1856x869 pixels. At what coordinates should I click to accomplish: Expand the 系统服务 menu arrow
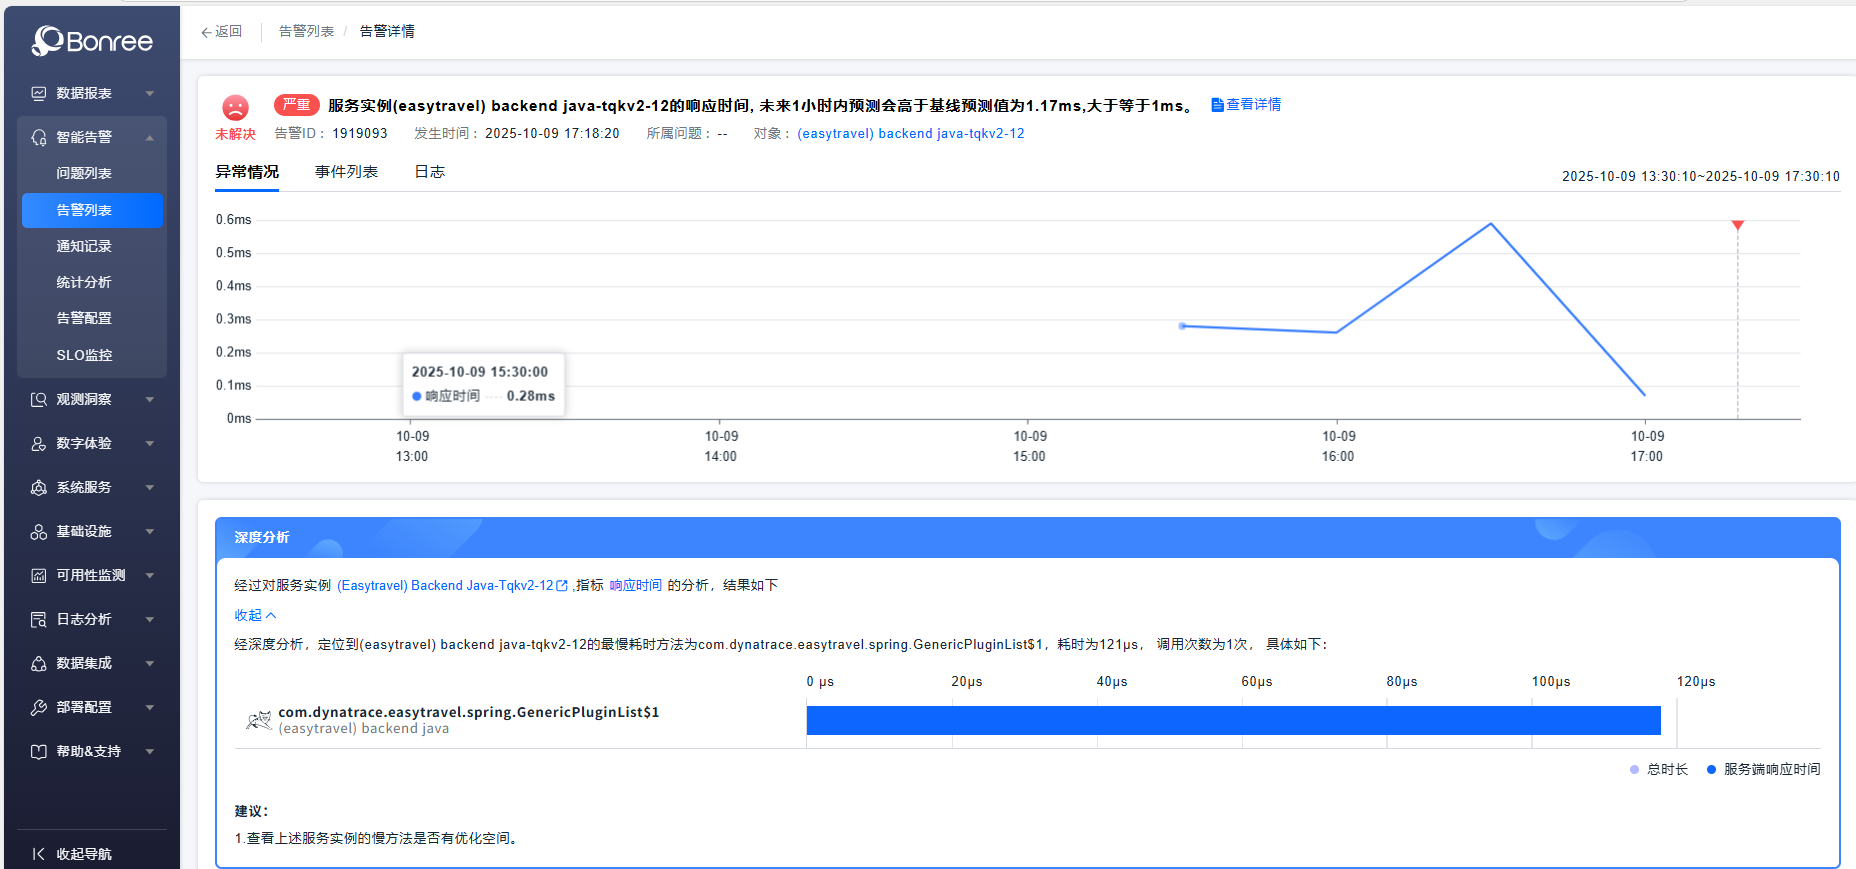click(x=150, y=487)
